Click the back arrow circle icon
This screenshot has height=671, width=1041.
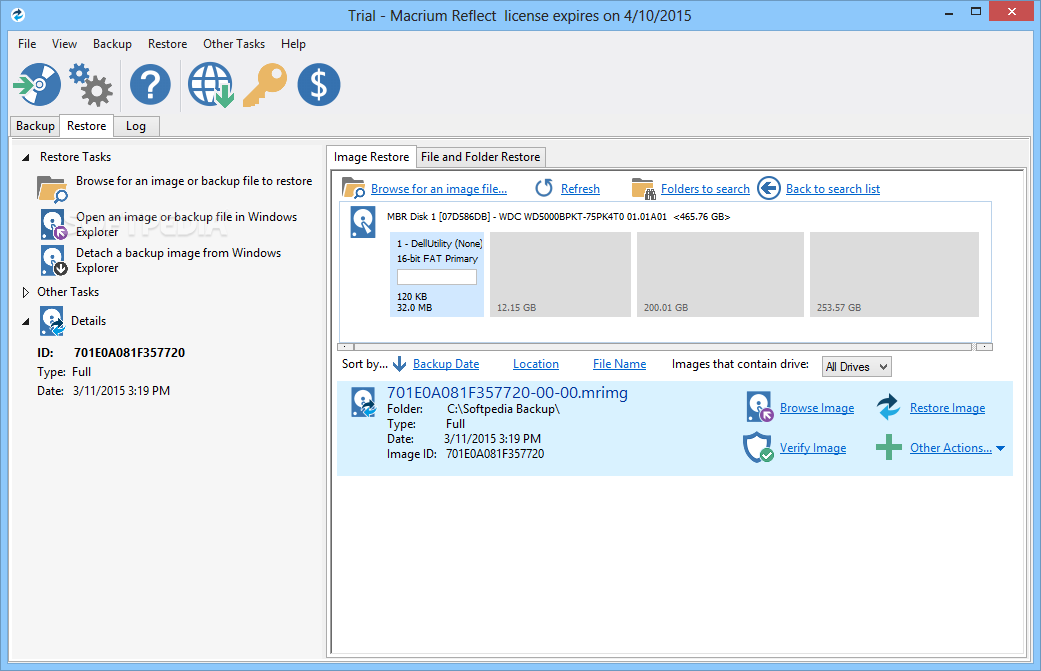pos(769,188)
